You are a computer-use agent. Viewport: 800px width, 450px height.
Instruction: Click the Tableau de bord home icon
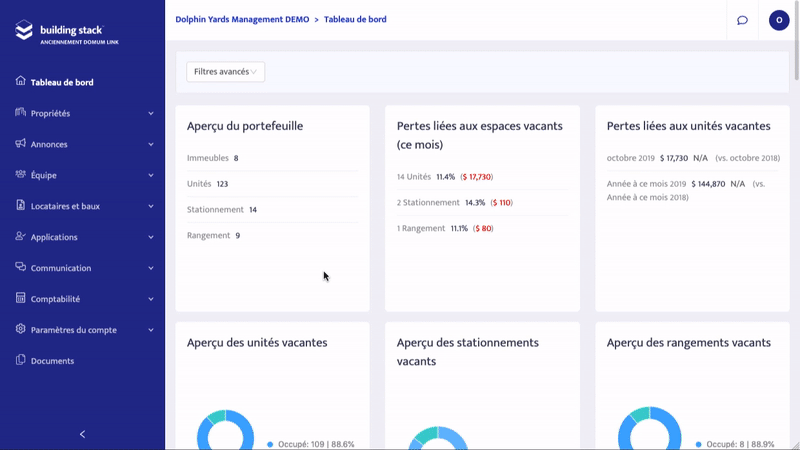(x=20, y=81)
